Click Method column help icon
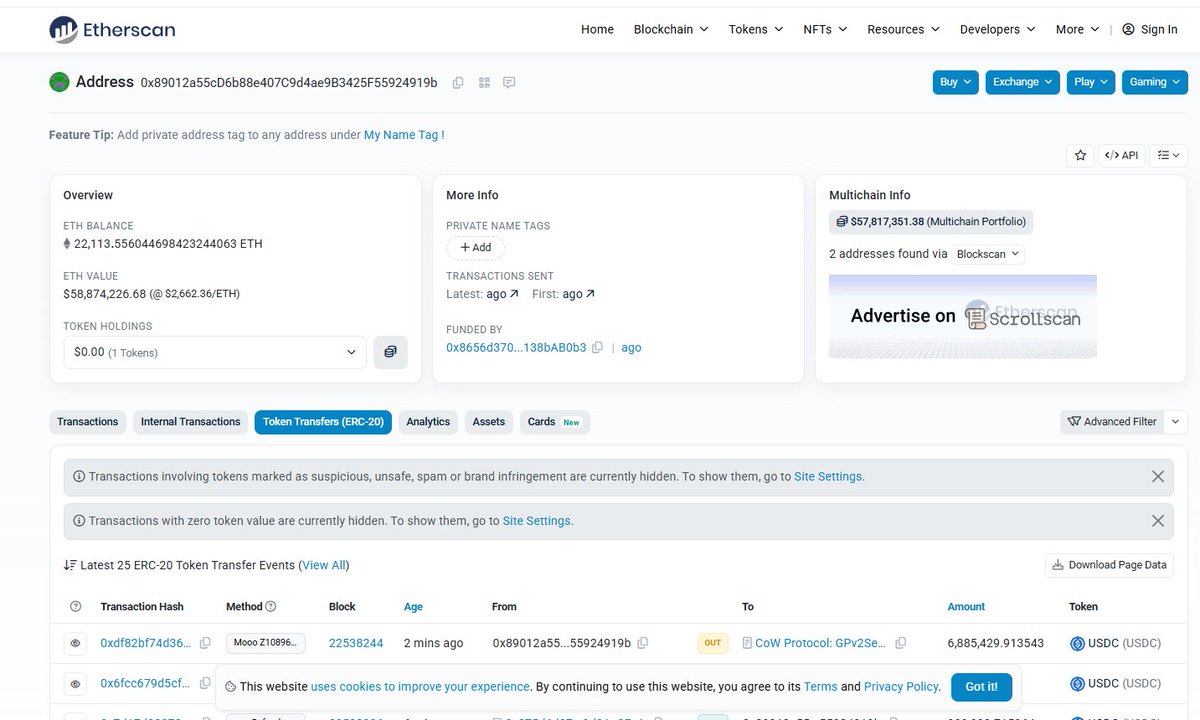The height and width of the screenshot is (720, 1200). click(x=271, y=607)
